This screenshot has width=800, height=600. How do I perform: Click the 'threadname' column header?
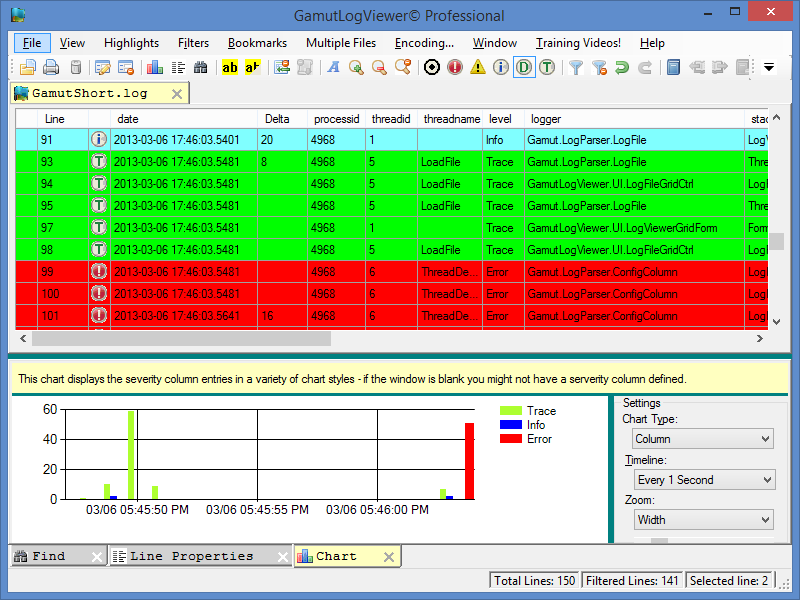[x=449, y=119]
